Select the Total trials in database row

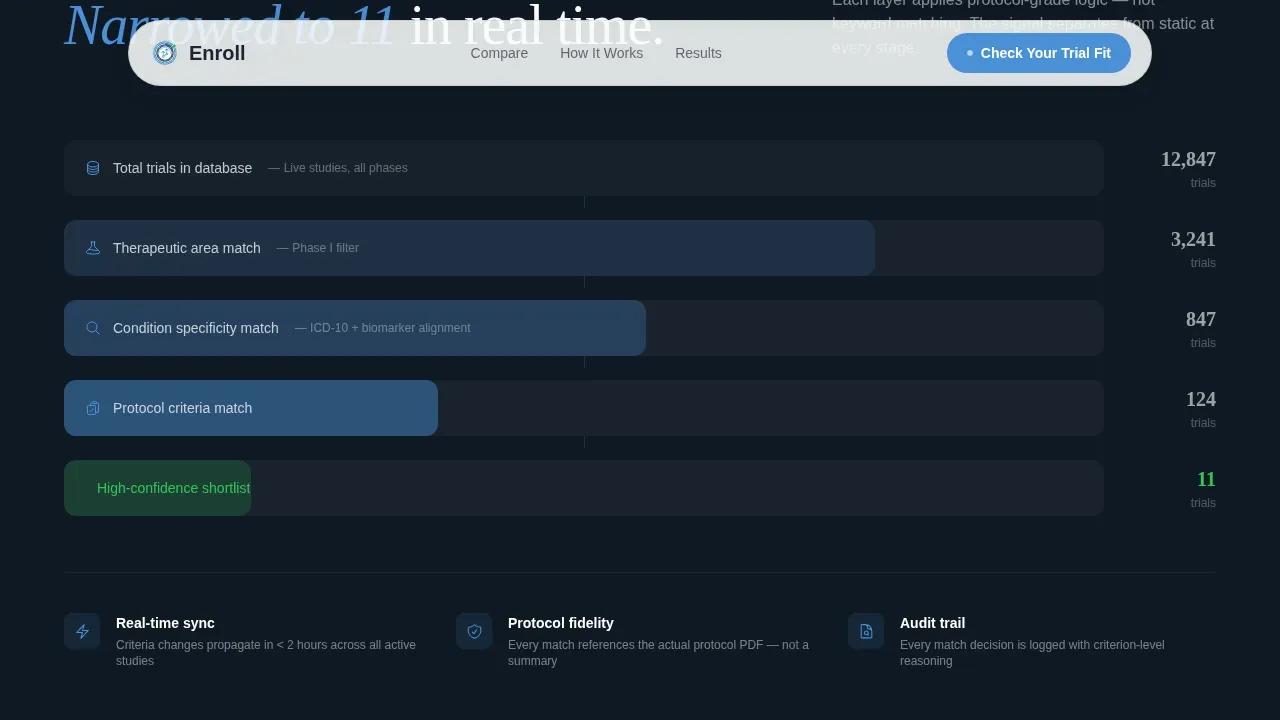[584, 168]
